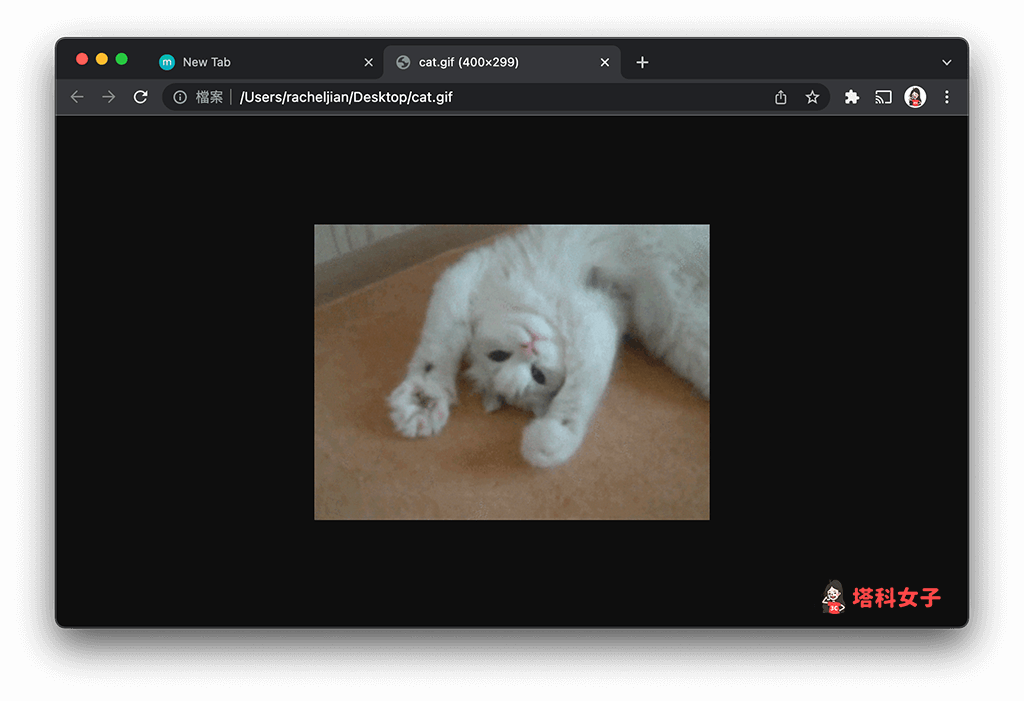Close the New Tab tab
The width and height of the screenshot is (1024, 701).
coord(368,62)
